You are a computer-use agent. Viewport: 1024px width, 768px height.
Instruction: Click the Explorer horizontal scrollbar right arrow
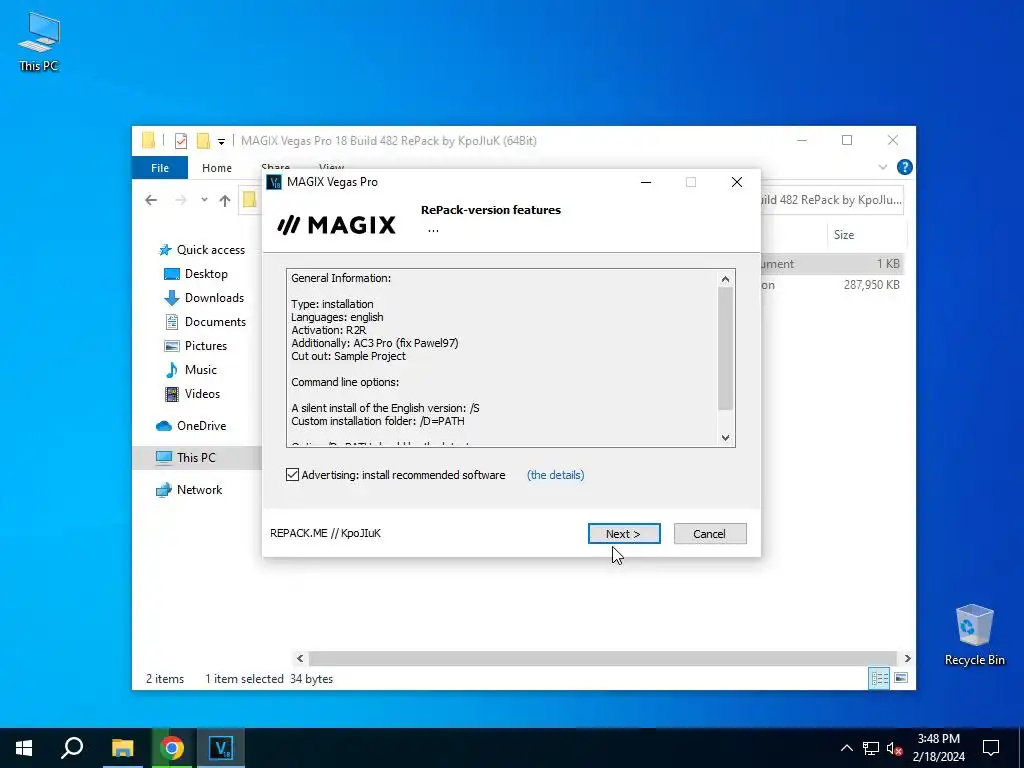click(x=907, y=658)
